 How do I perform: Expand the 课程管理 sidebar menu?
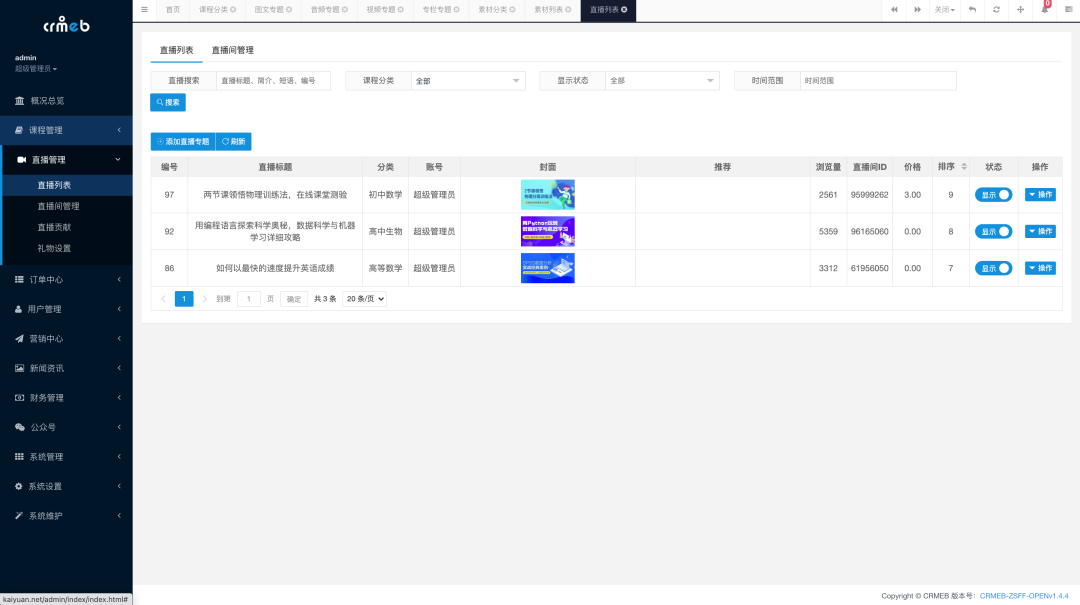click(66, 130)
